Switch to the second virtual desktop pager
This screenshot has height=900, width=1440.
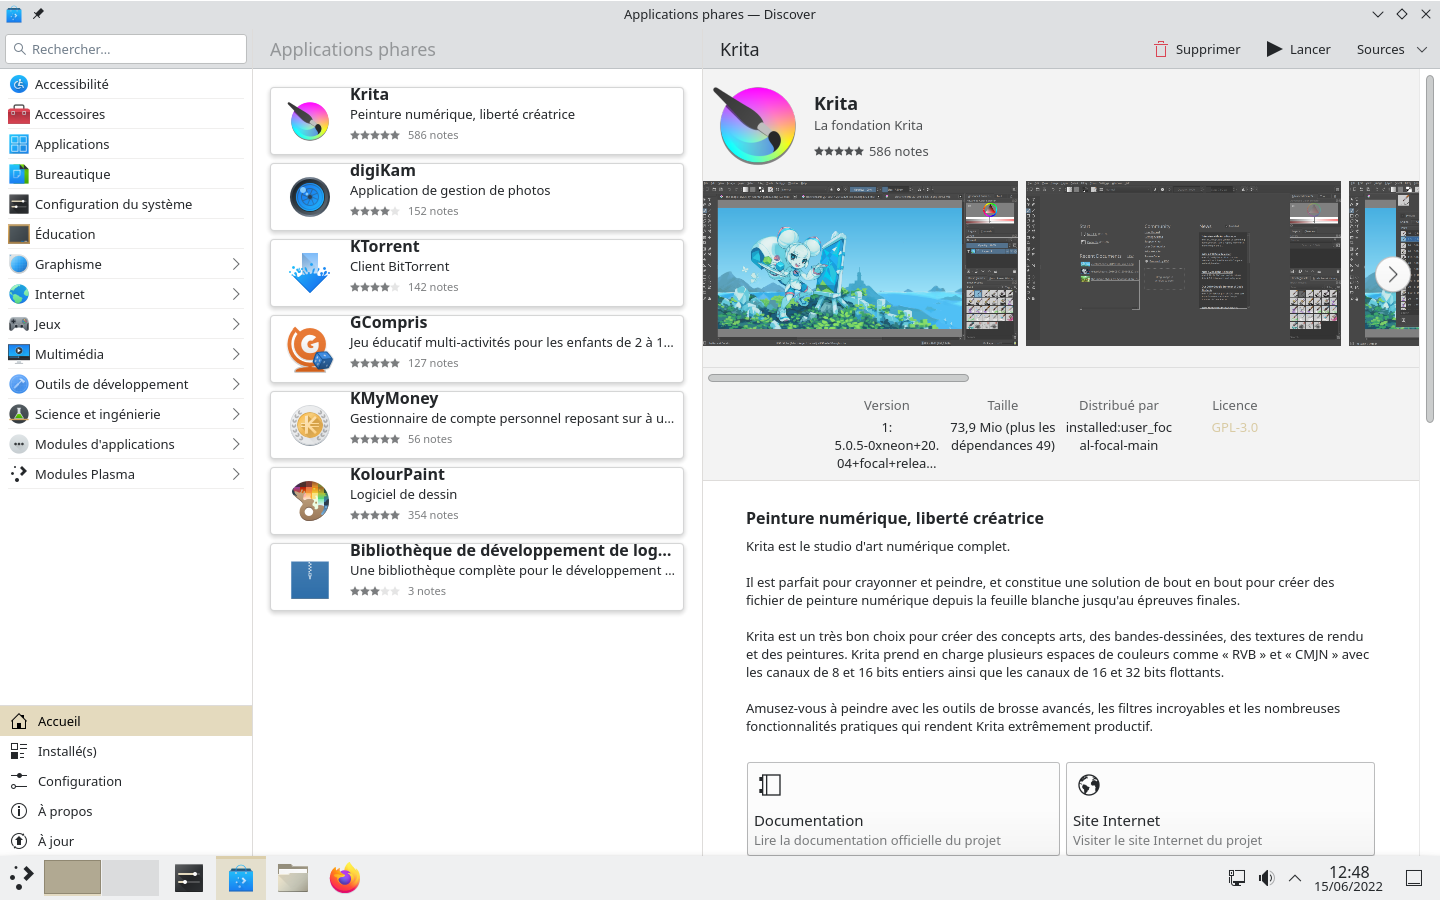coord(130,878)
